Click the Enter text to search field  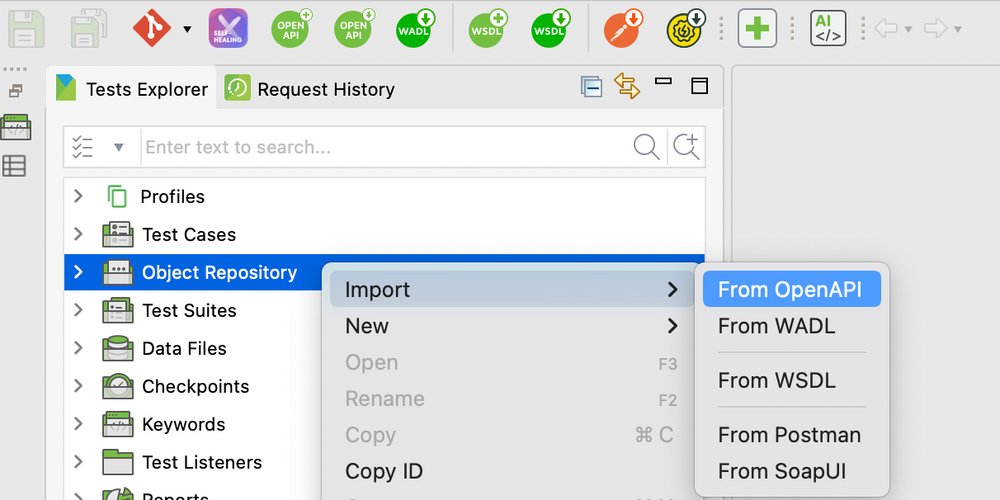pos(385,148)
